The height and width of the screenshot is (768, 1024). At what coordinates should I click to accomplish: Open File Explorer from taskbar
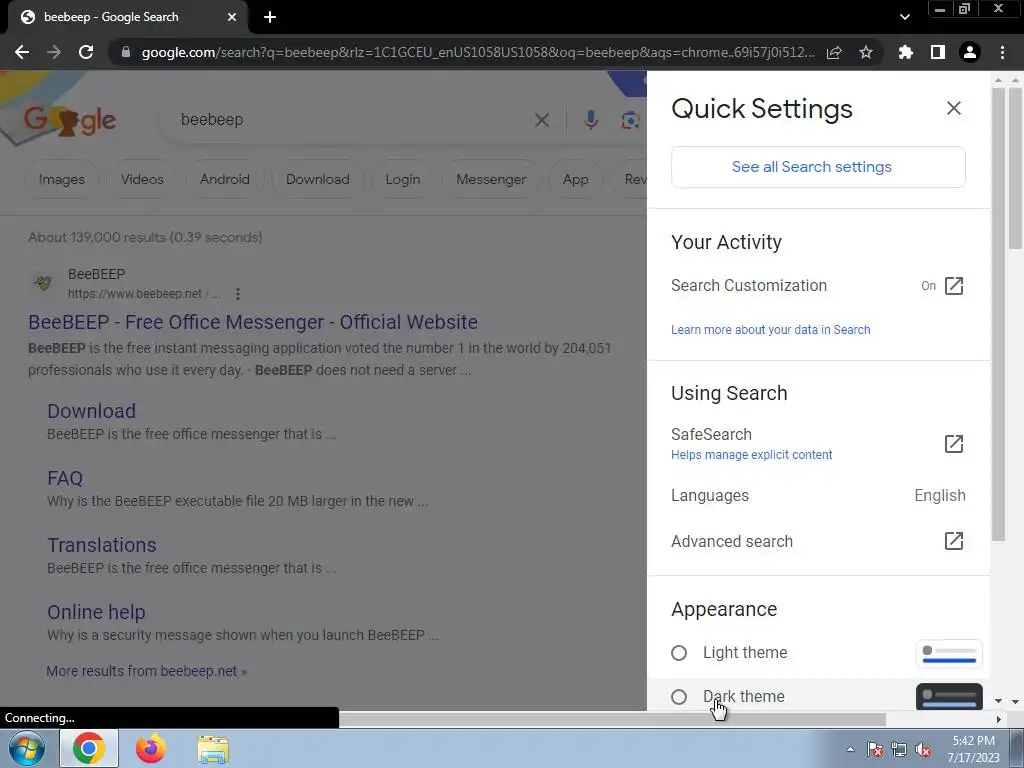tap(213, 750)
